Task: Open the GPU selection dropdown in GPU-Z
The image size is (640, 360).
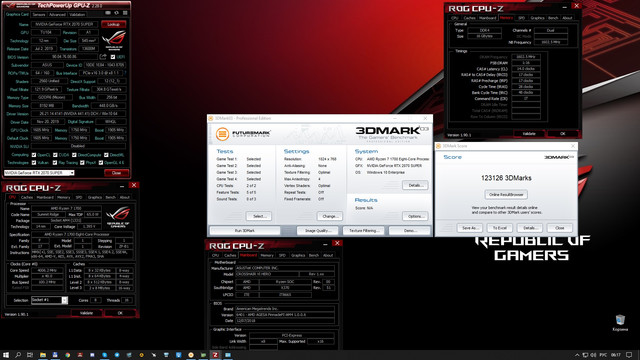Action: (39, 173)
